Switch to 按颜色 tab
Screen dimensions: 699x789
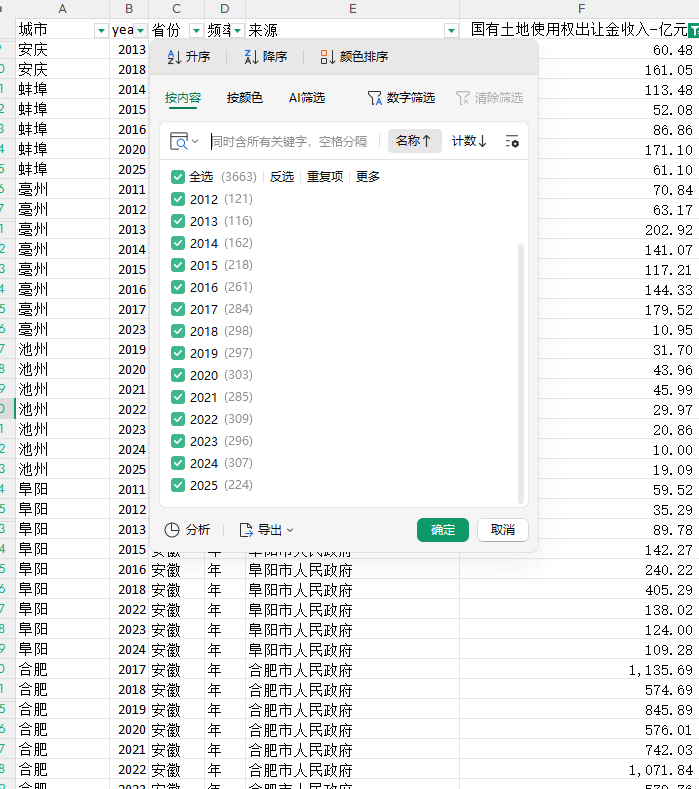pyautogui.click(x=245, y=98)
